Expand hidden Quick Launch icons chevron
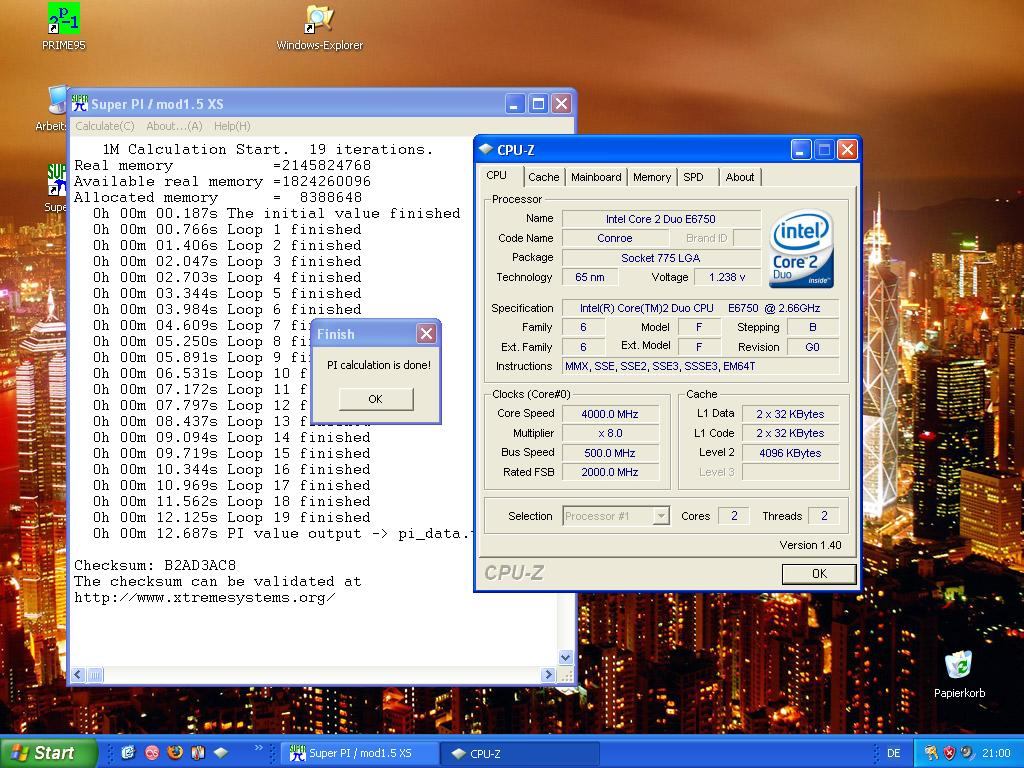Image resolution: width=1024 pixels, height=768 pixels. [x=259, y=748]
